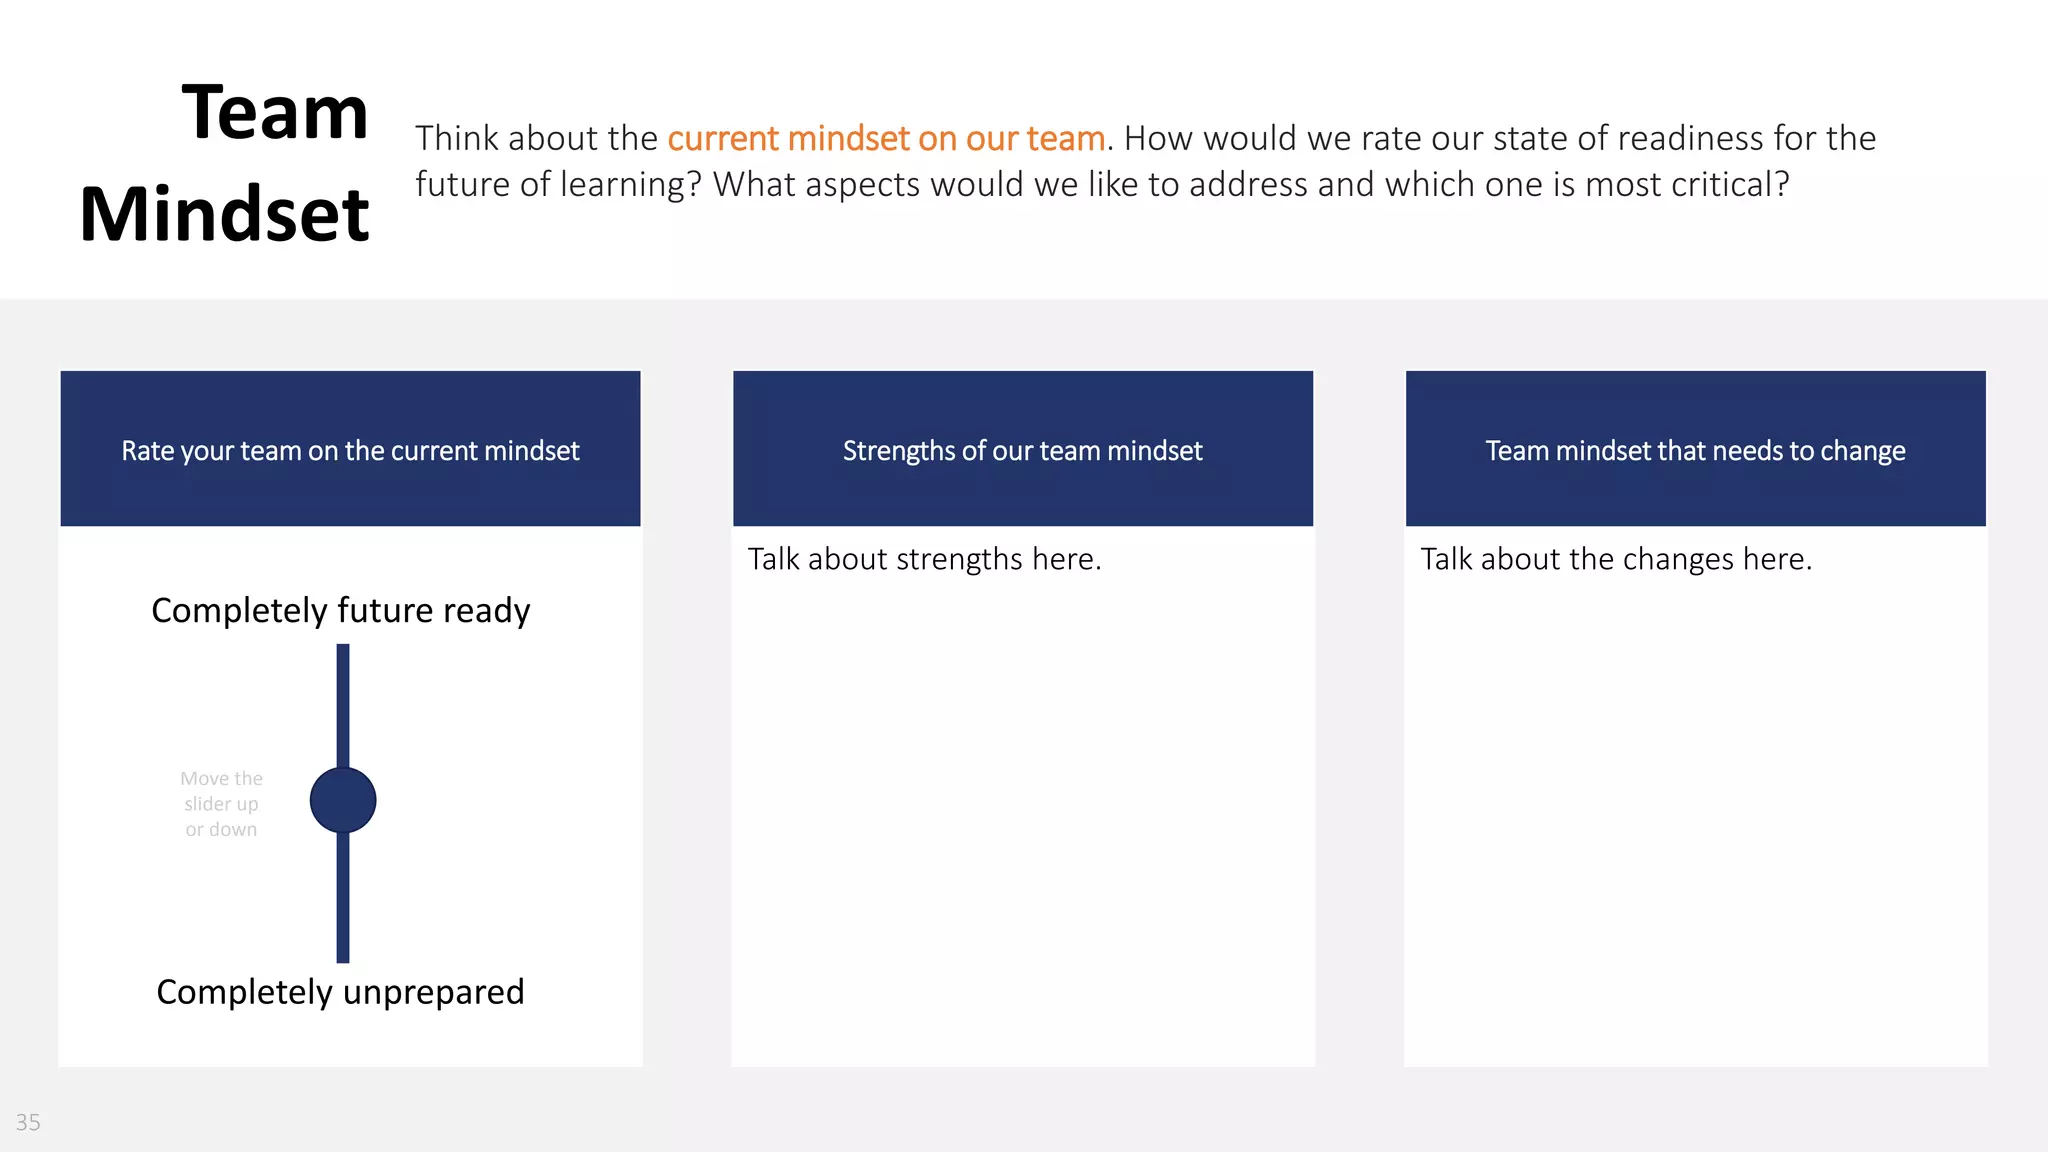Click the 'Move the slider up or down' hint
2048x1152 pixels.
[x=221, y=804]
